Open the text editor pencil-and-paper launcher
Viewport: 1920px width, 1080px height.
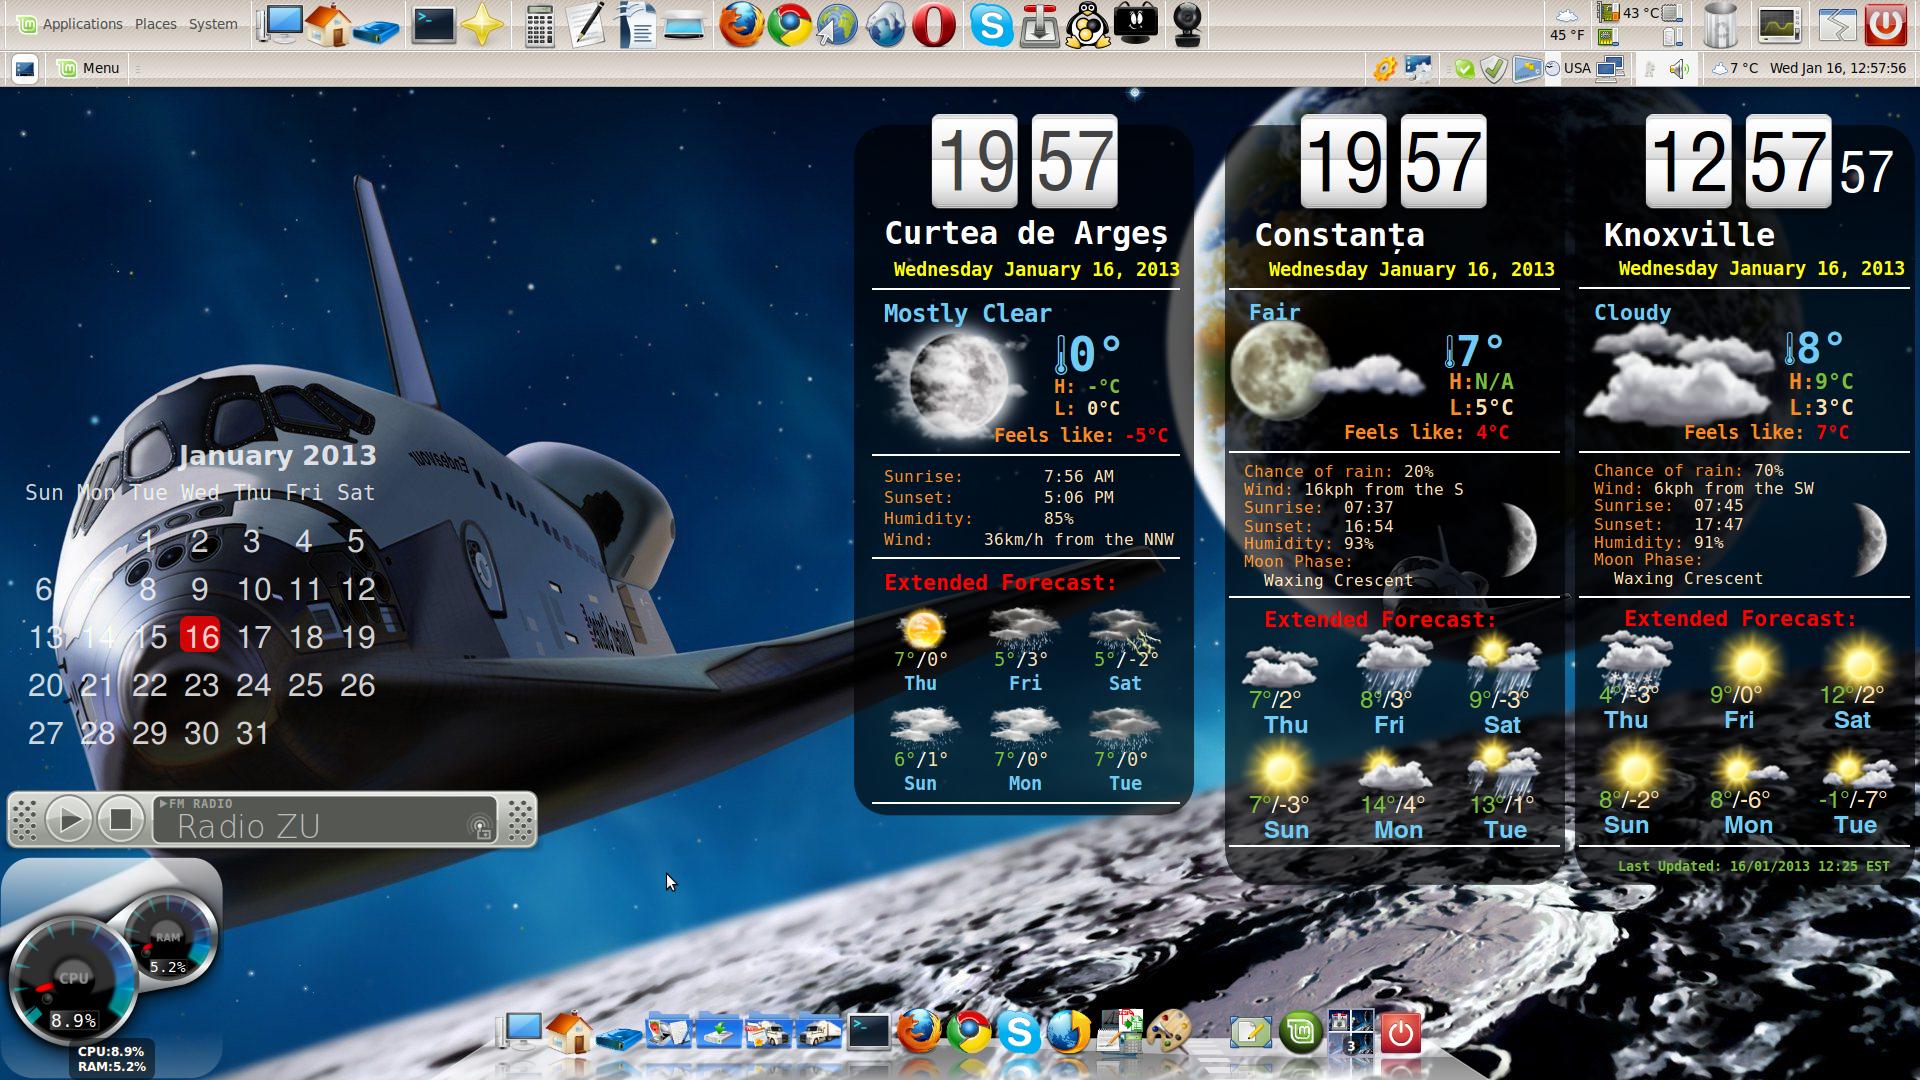(587, 25)
